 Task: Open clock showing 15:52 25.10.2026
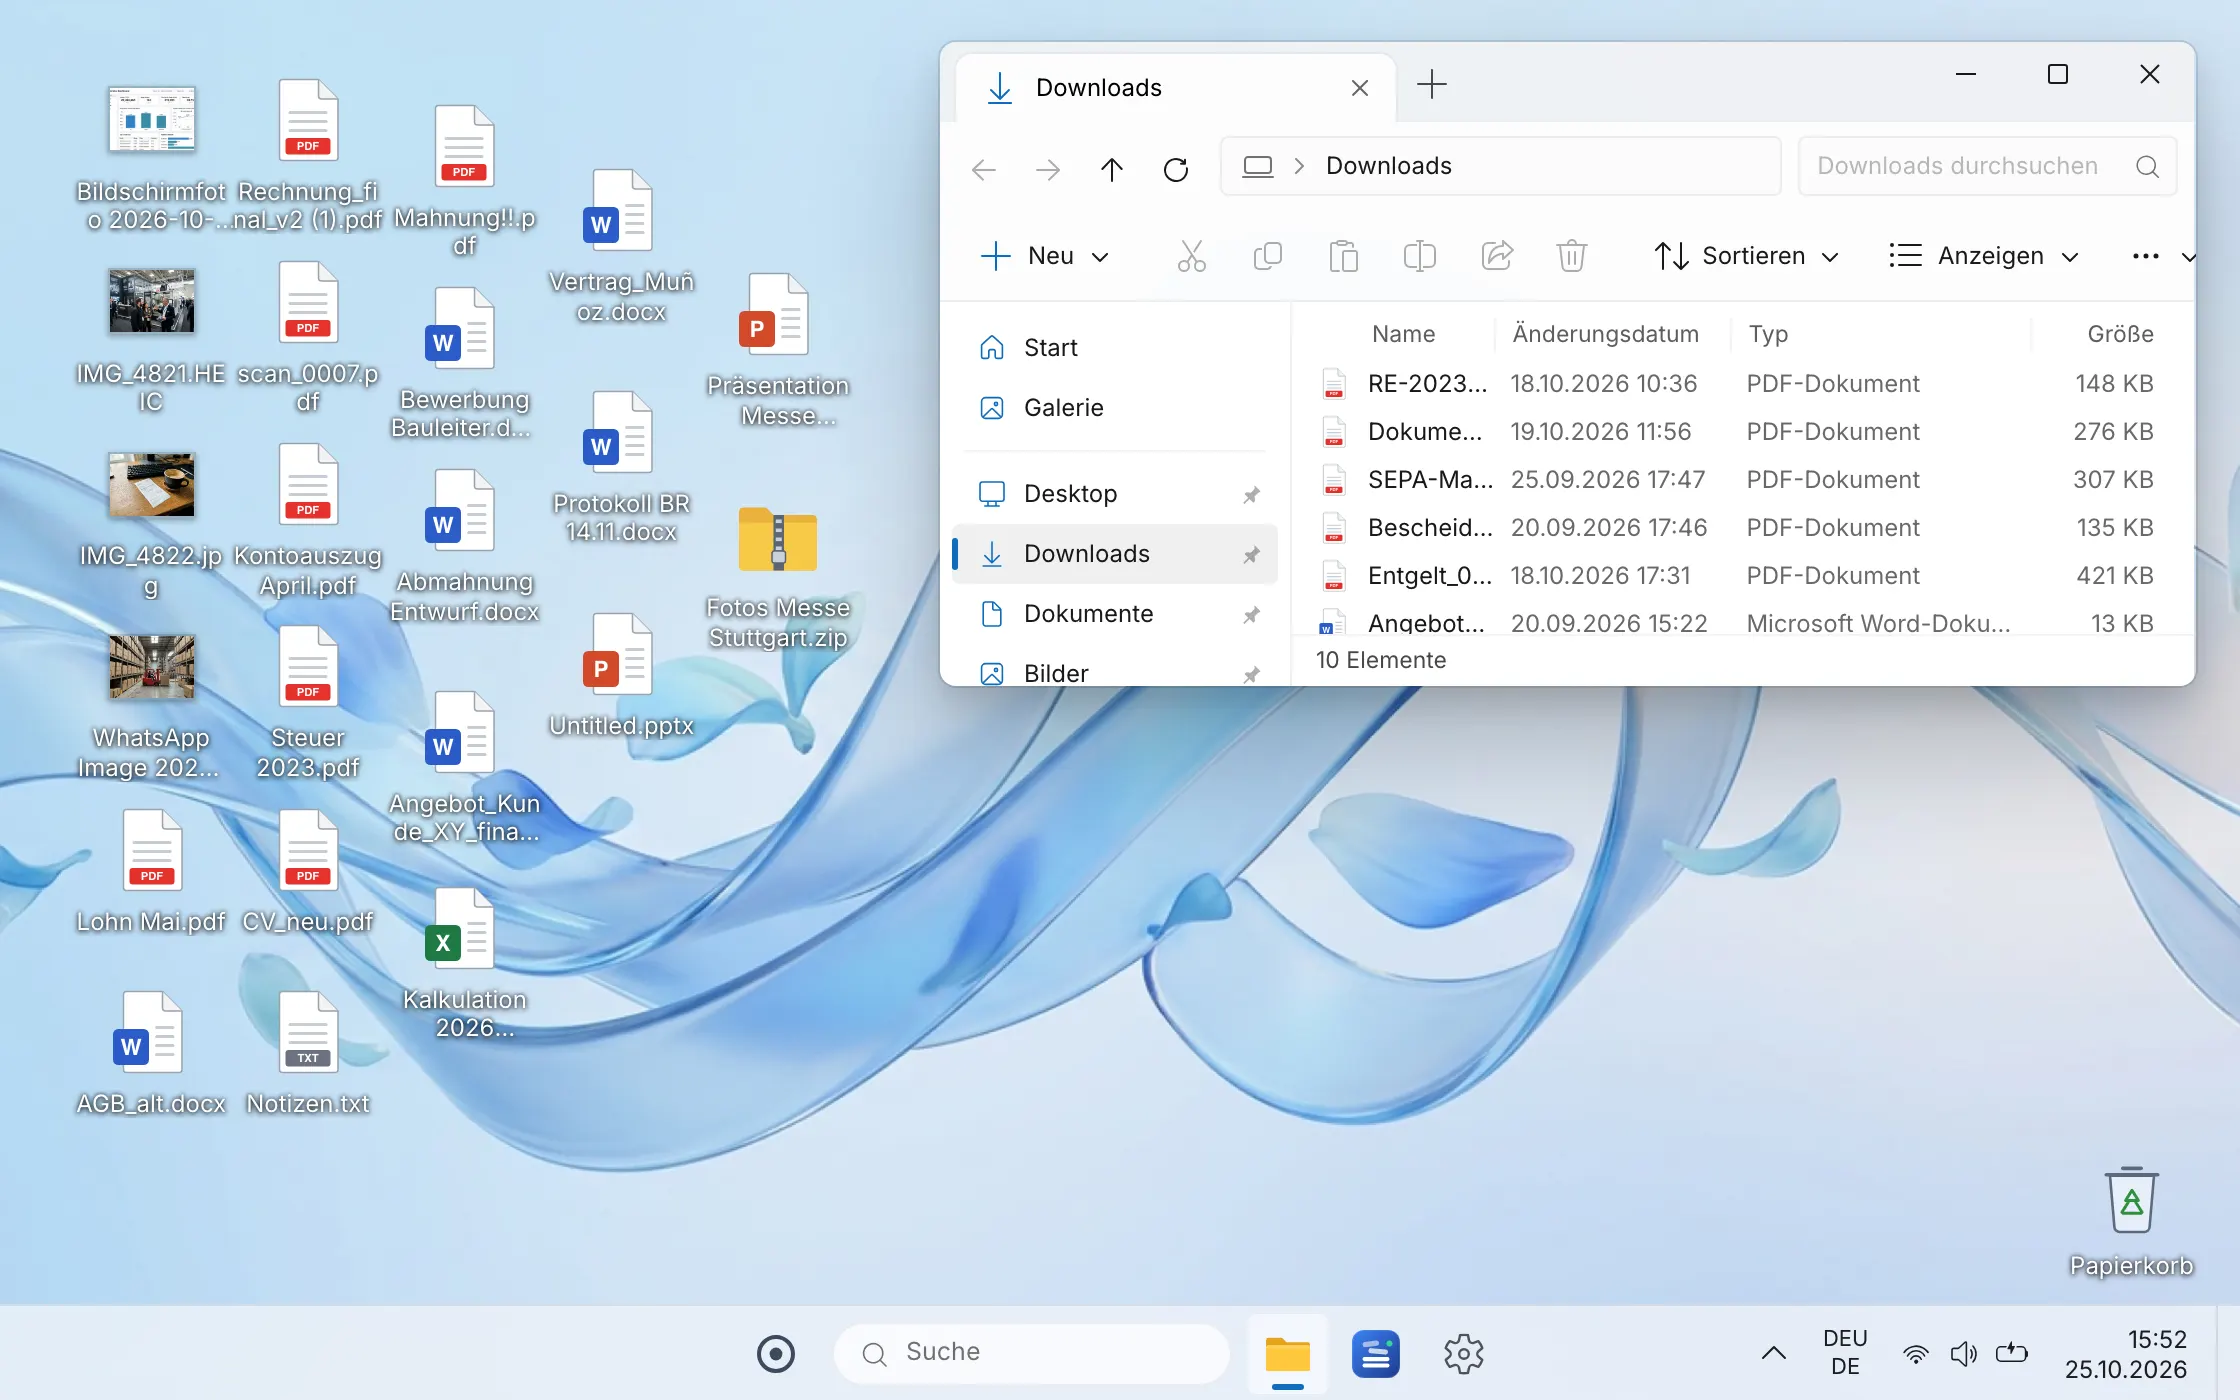2125,1354
